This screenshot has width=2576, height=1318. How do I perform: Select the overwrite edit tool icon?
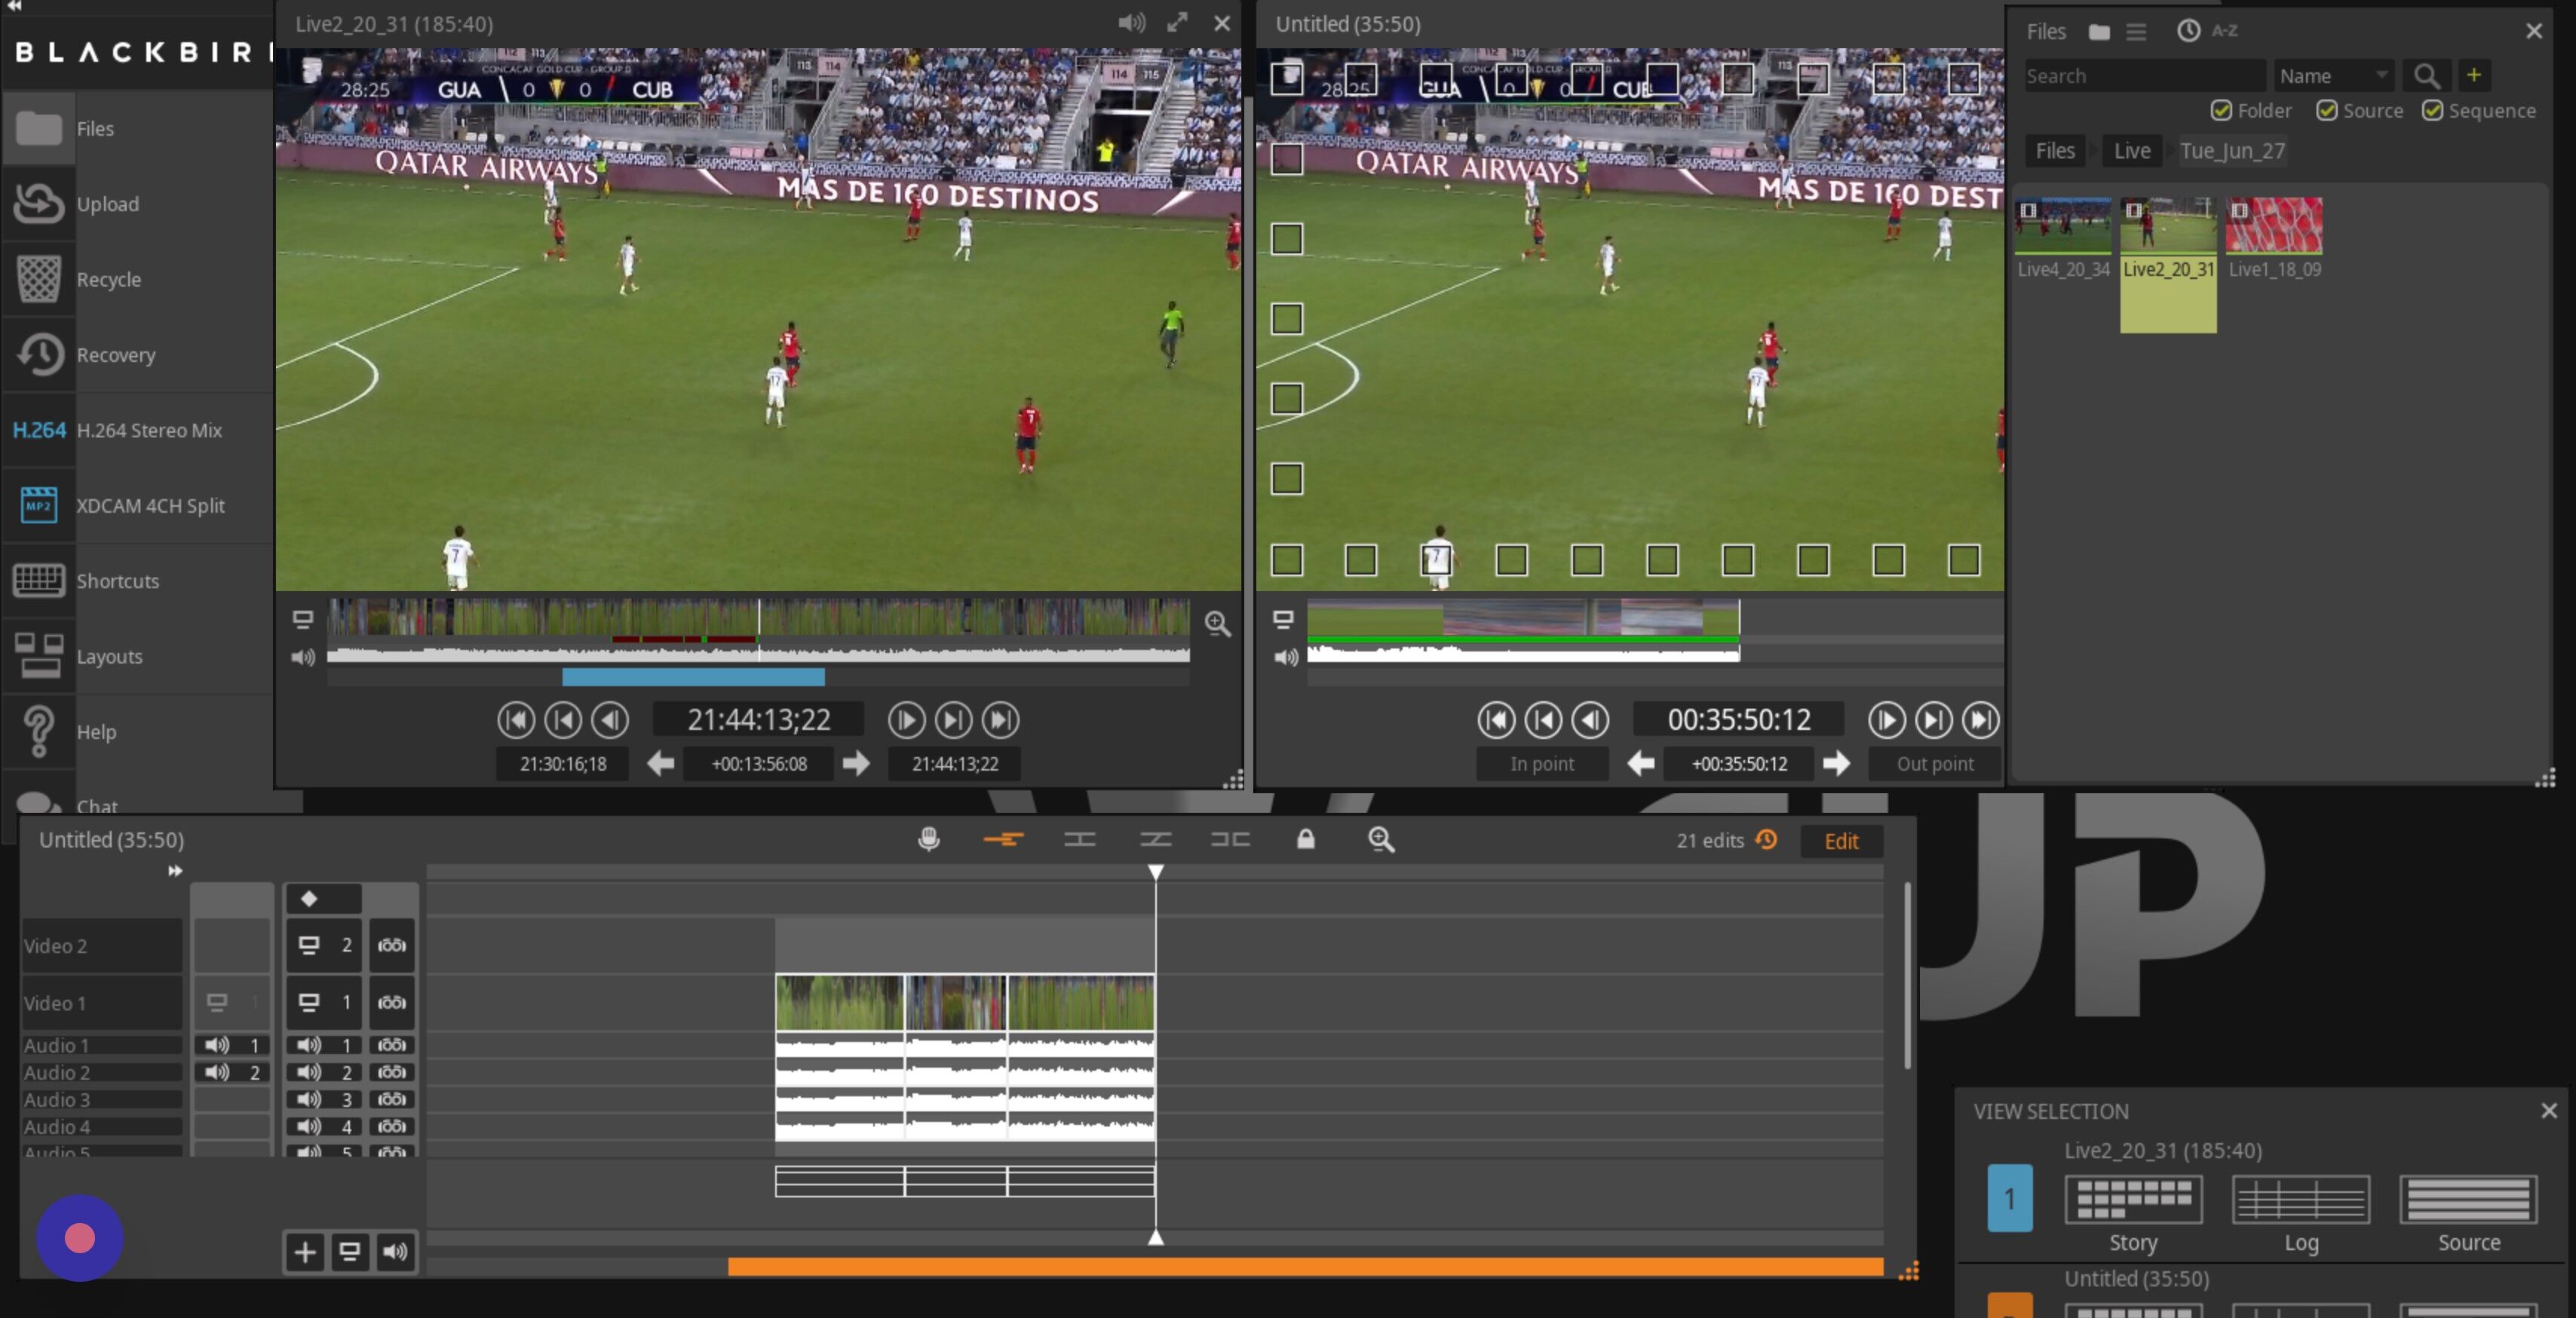click(x=1080, y=840)
